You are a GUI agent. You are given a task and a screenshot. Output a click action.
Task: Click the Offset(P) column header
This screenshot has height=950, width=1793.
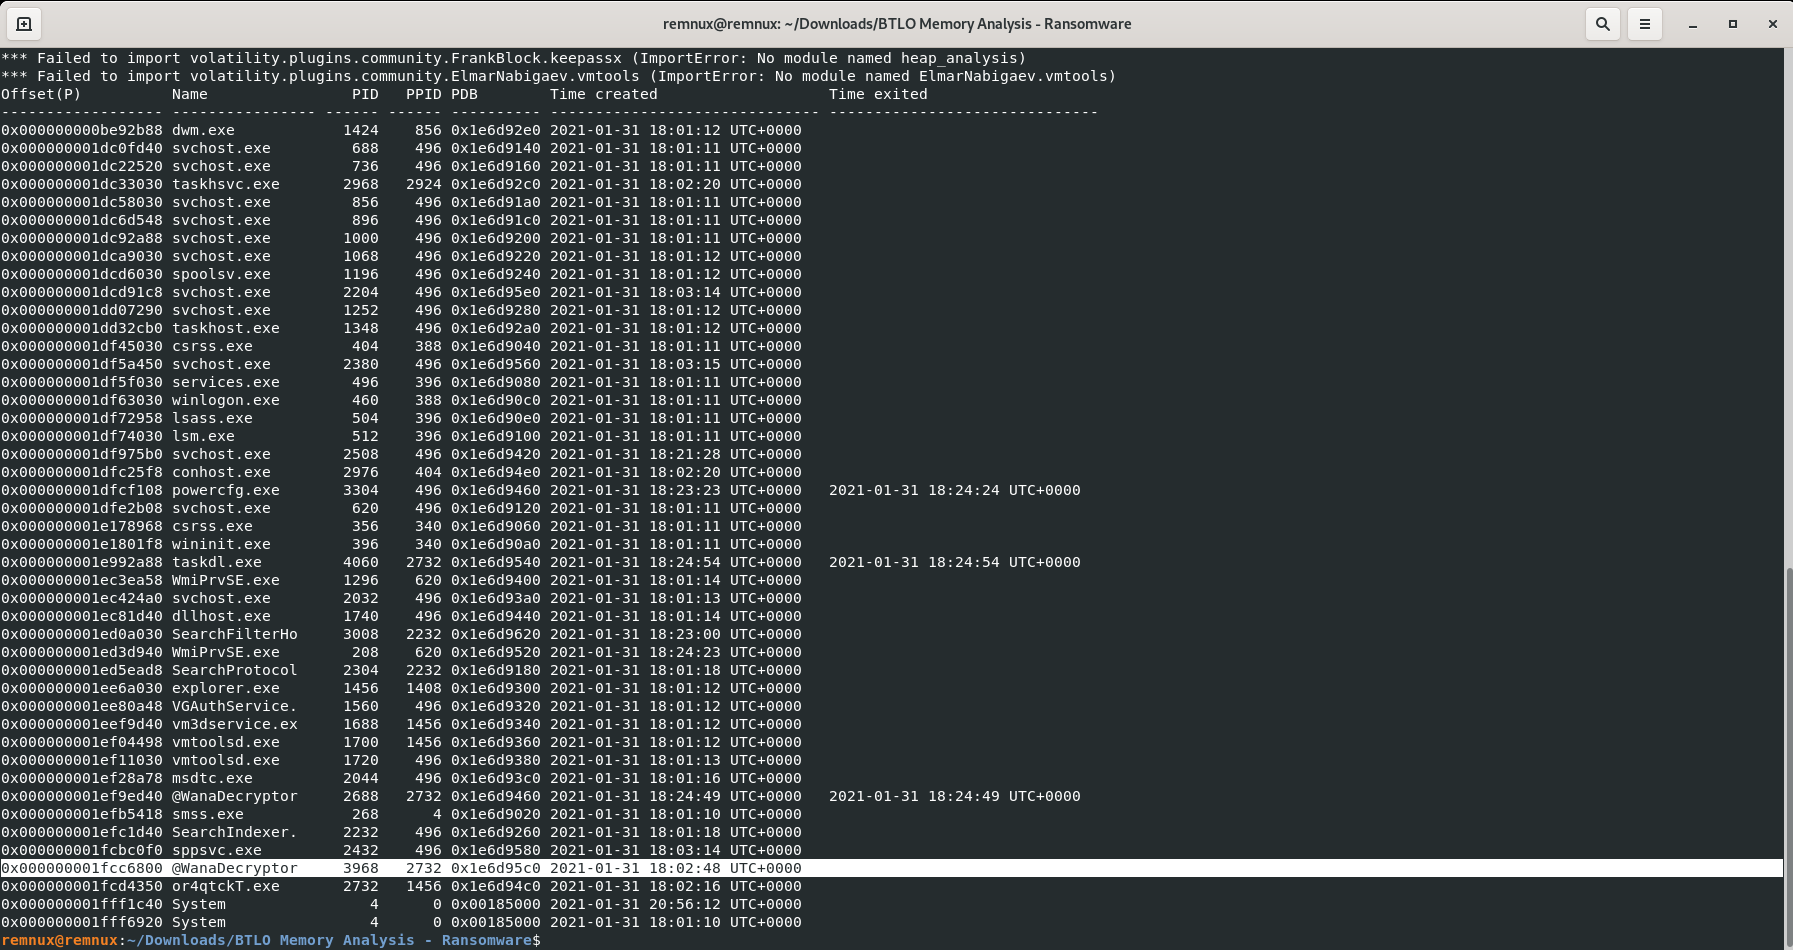tap(41, 94)
